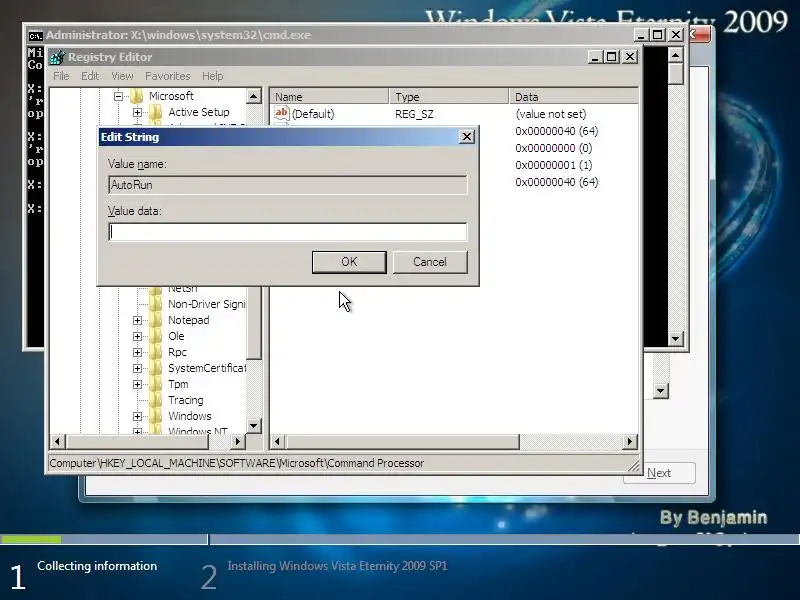The image size is (800, 600).
Task: Expand the Ole key
Action: tap(137, 336)
